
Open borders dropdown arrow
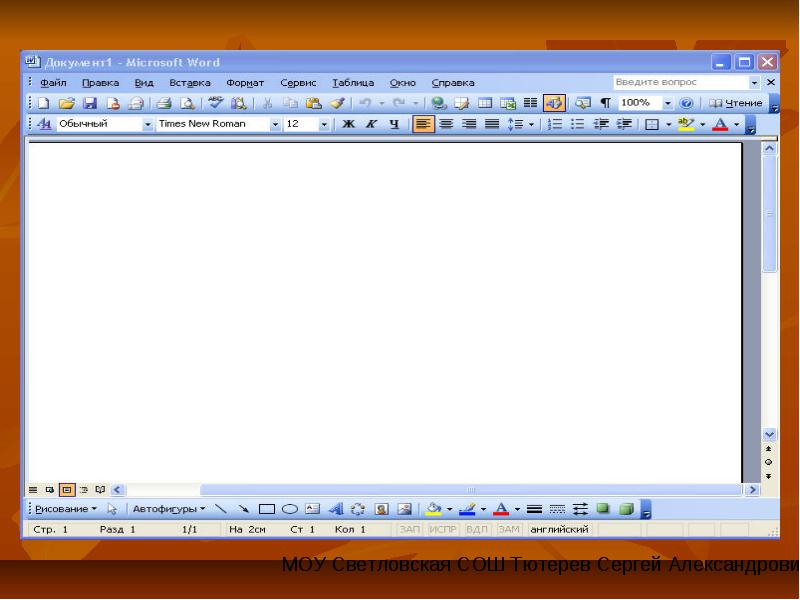coord(668,124)
